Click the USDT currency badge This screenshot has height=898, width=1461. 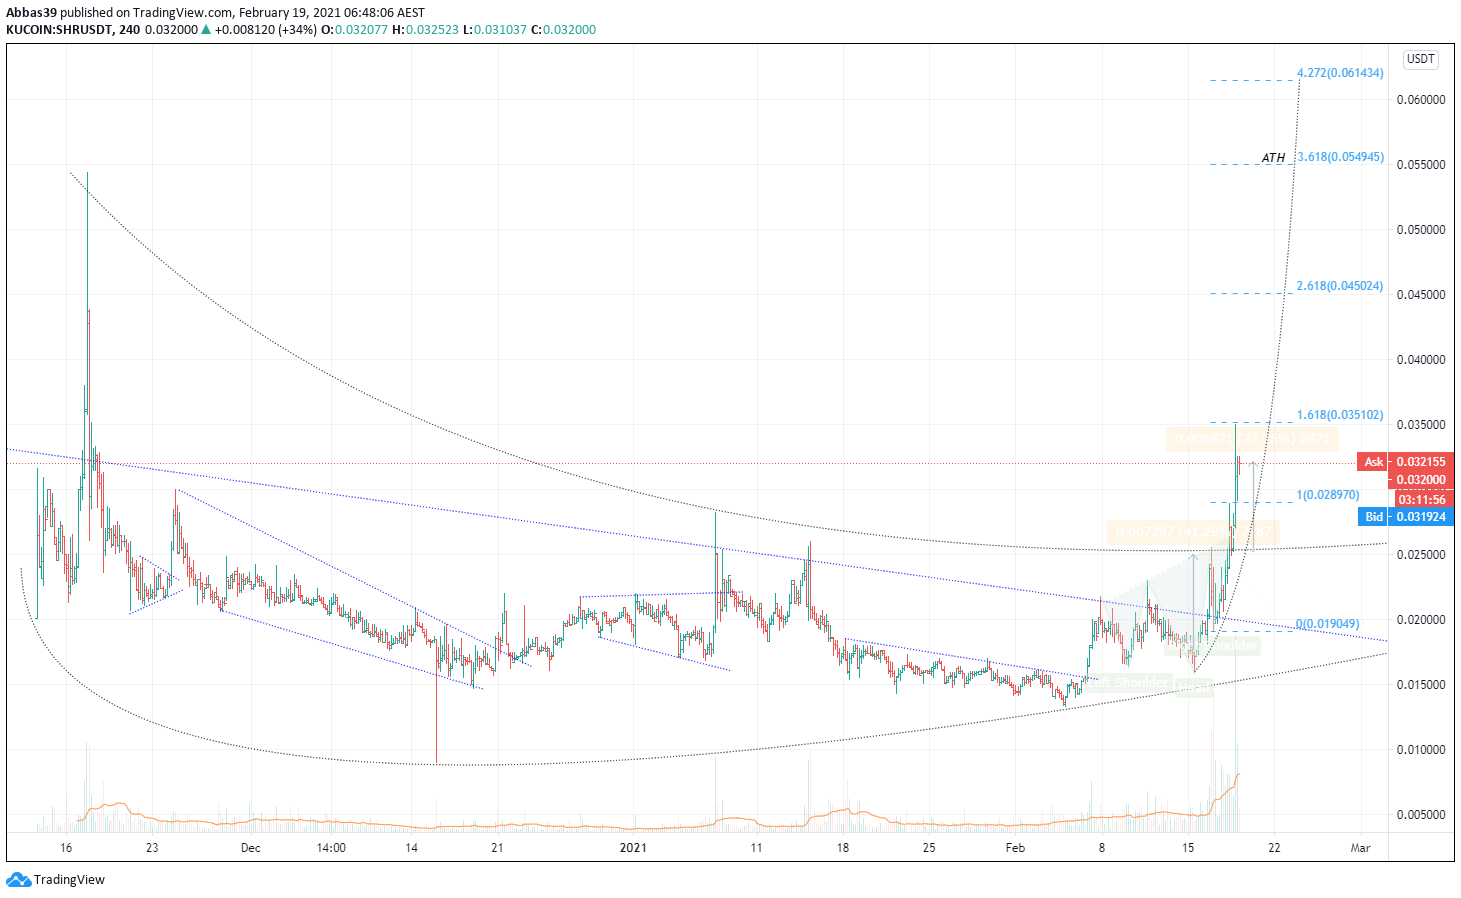1421,59
